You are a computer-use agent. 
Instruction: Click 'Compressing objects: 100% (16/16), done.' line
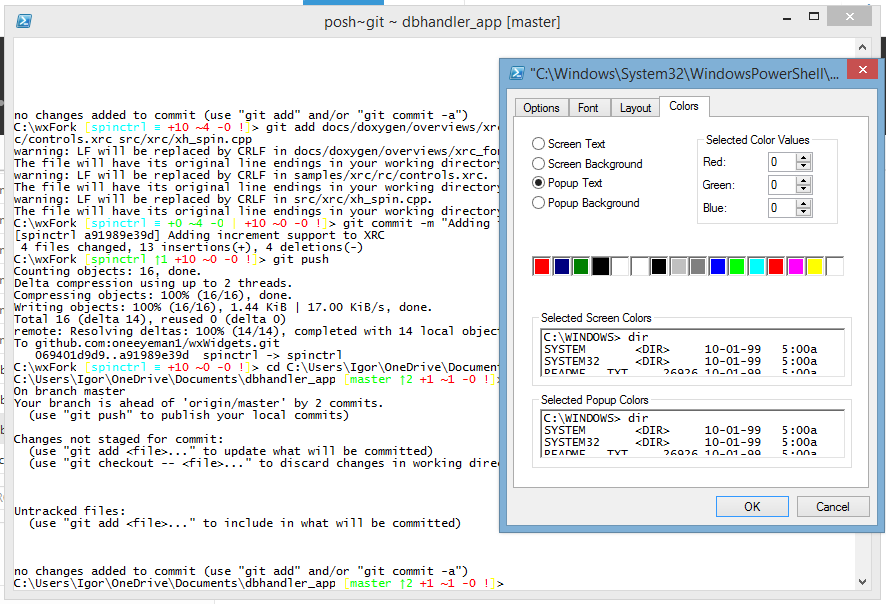153,295
